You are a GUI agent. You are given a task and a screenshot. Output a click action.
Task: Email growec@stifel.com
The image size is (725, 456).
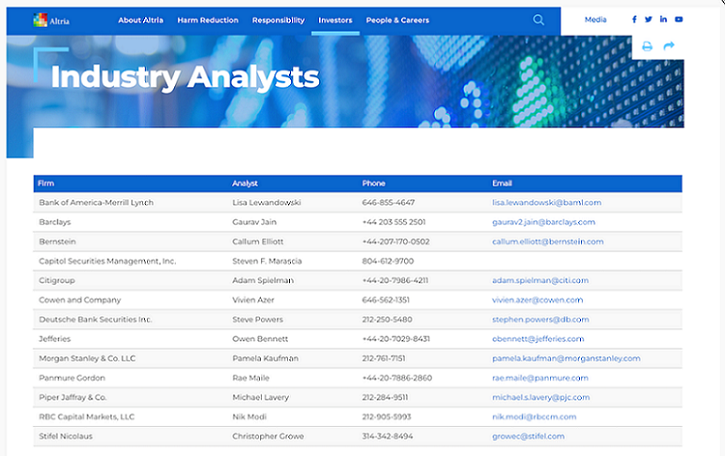click(528, 436)
